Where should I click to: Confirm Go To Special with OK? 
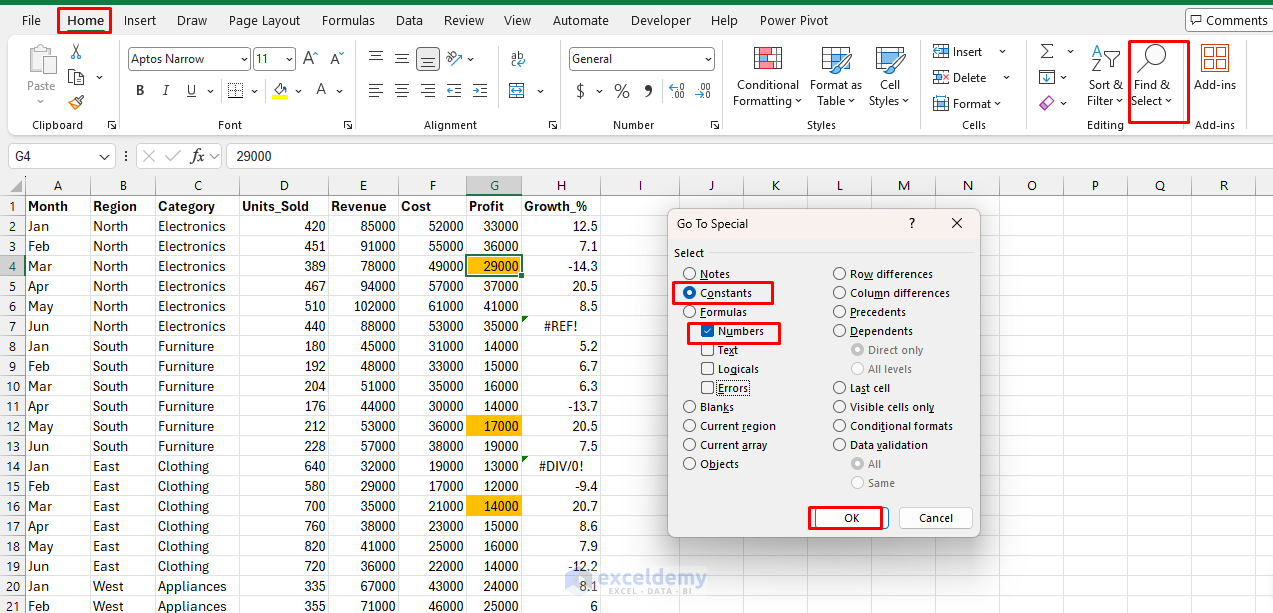(852, 518)
